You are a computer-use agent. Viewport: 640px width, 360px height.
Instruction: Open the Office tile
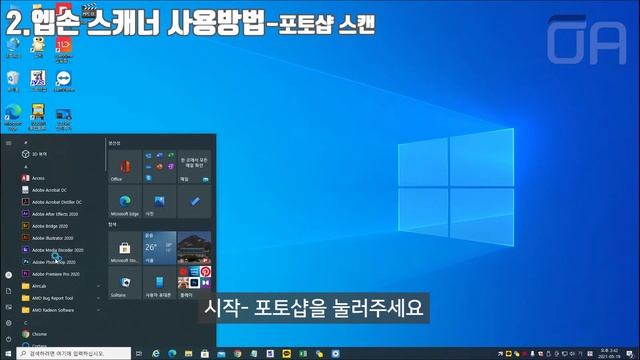[125, 167]
